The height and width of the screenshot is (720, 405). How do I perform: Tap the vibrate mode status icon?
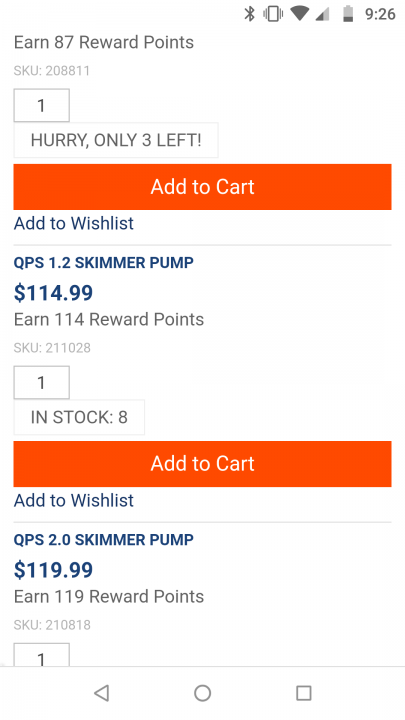(273, 14)
